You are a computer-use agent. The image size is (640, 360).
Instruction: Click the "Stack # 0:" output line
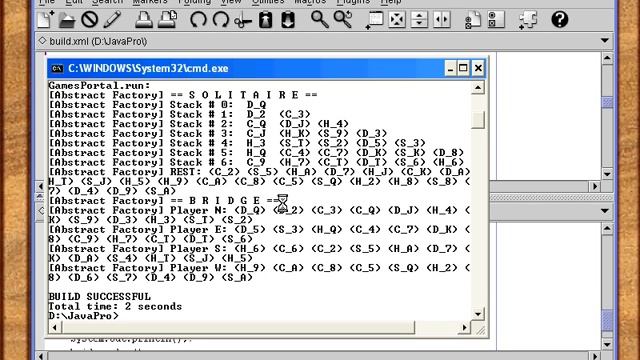[157, 105]
